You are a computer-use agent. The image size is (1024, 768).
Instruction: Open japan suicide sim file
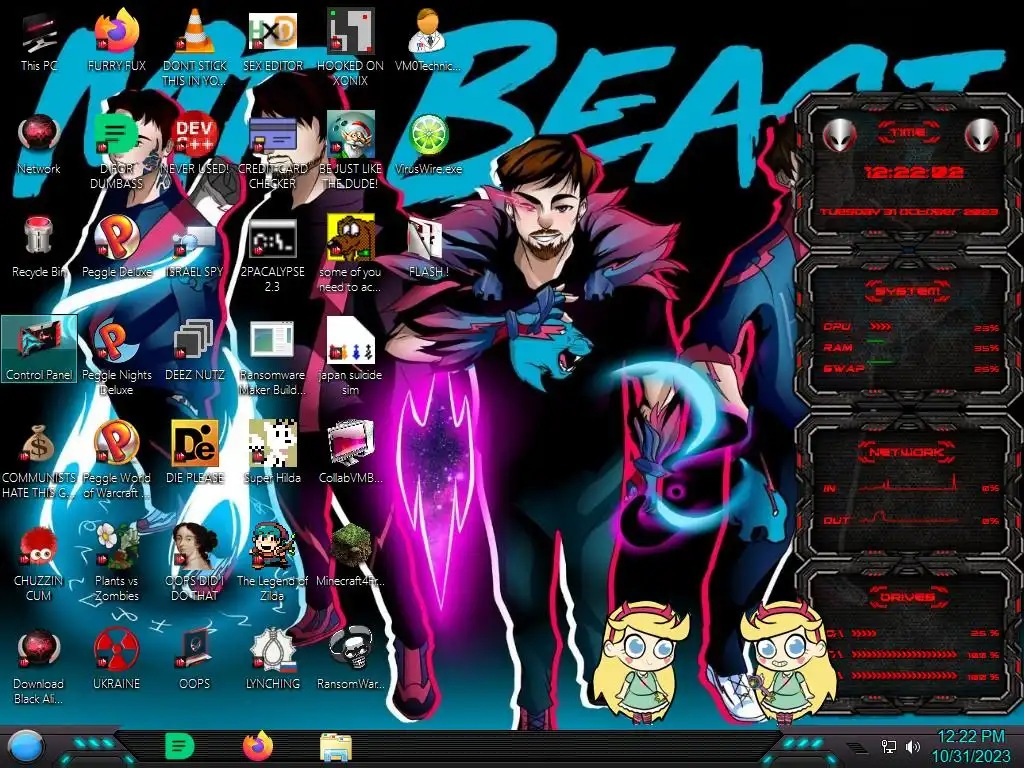pos(350,357)
